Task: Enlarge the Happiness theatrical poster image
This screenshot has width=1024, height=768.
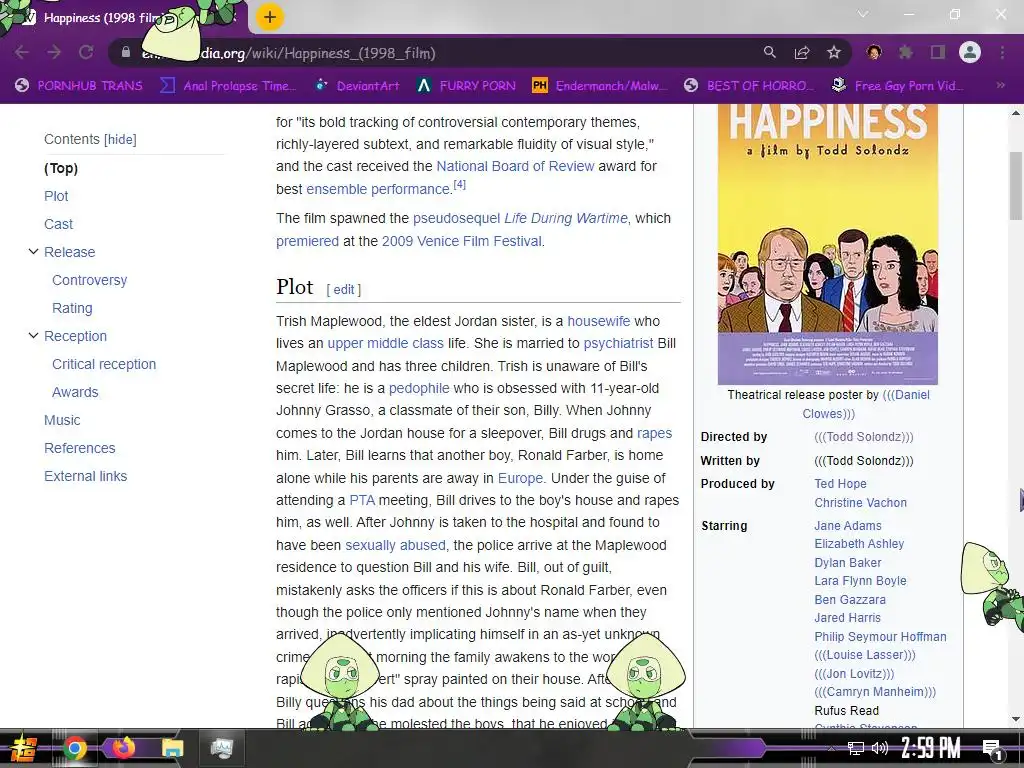Action: click(827, 245)
